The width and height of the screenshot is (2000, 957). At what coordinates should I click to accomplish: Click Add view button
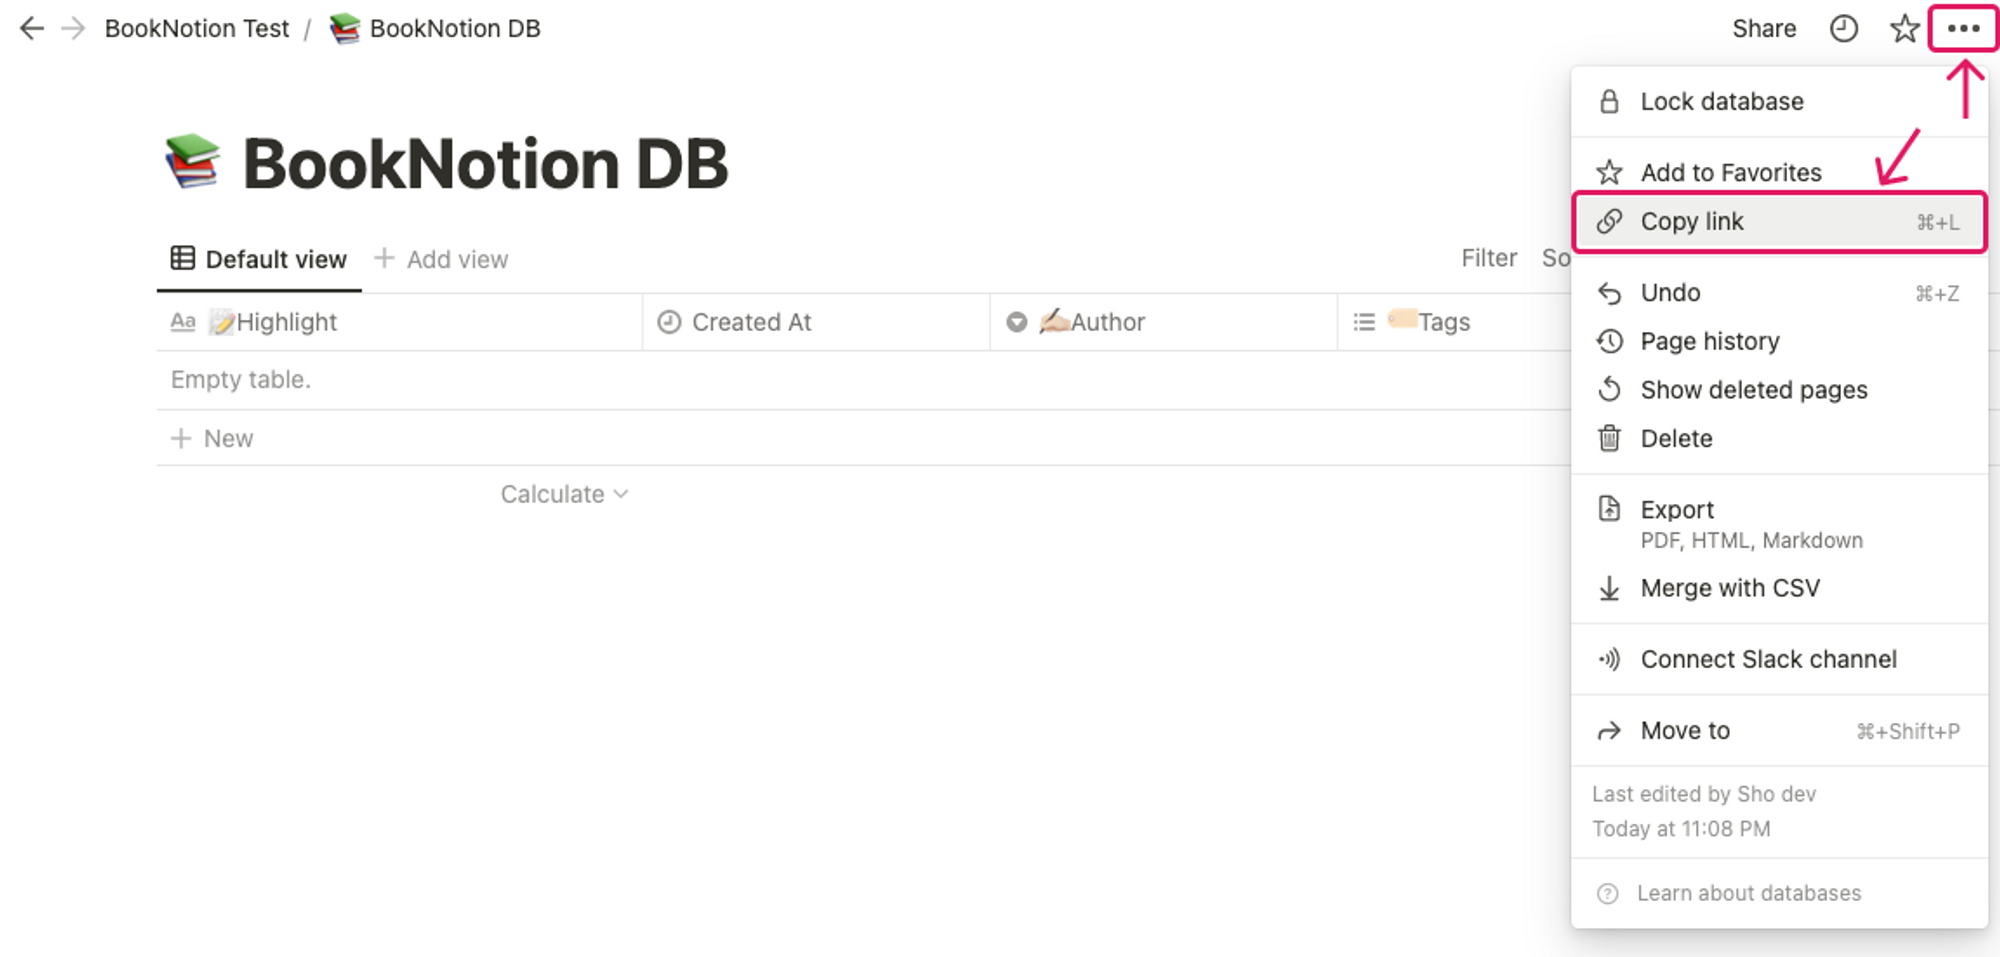tap(441, 259)
